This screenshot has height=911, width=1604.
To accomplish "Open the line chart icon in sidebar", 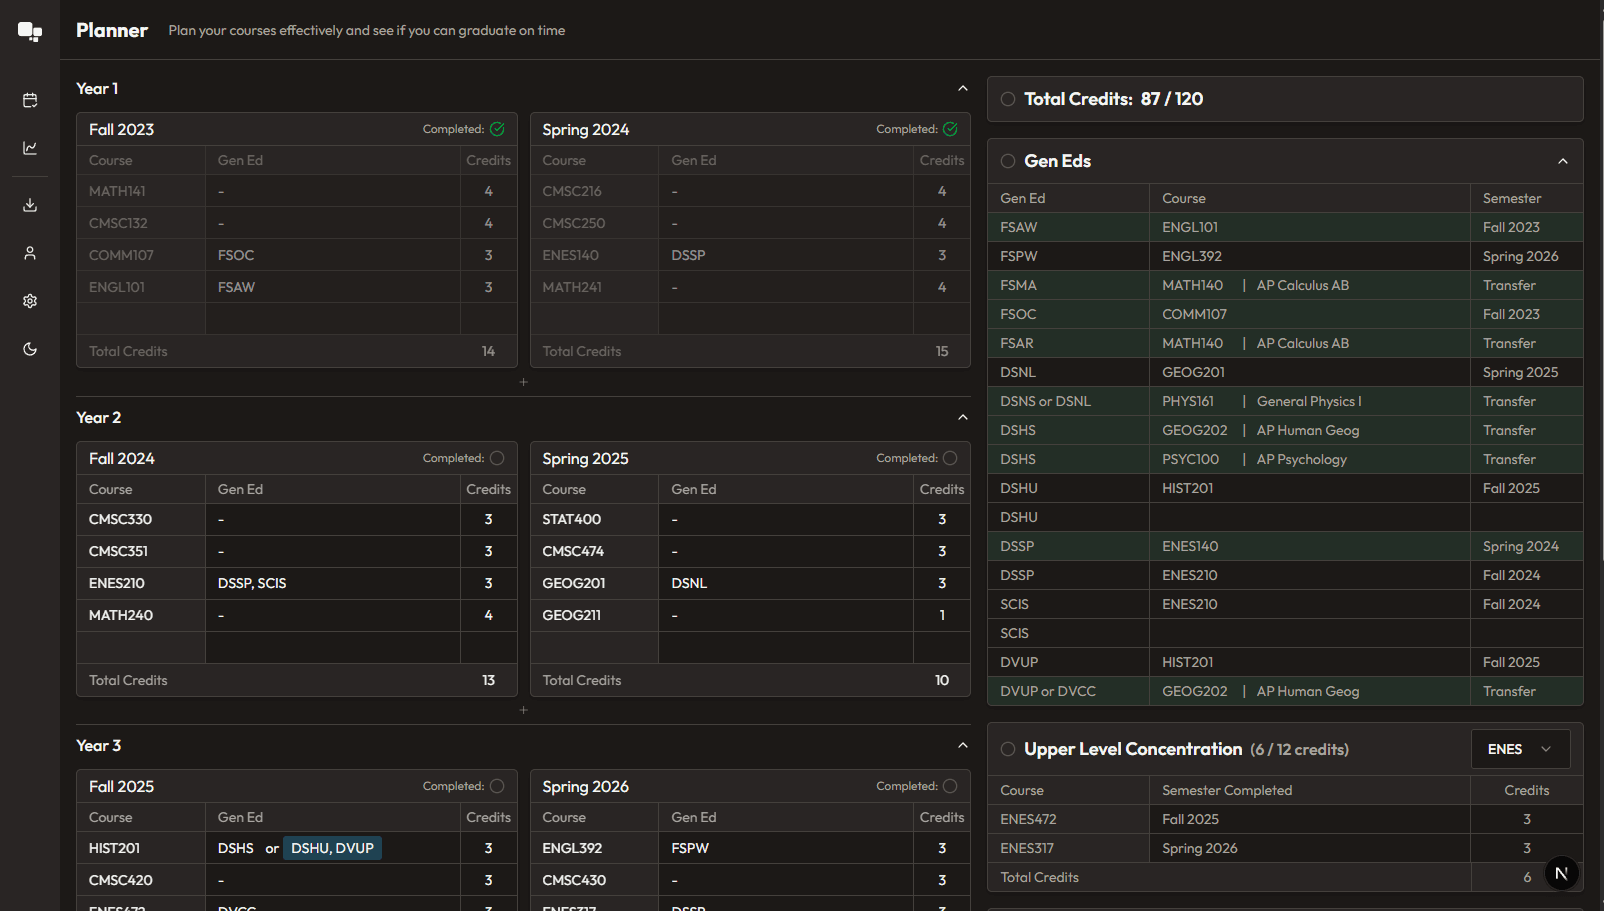I will [30, 148].
